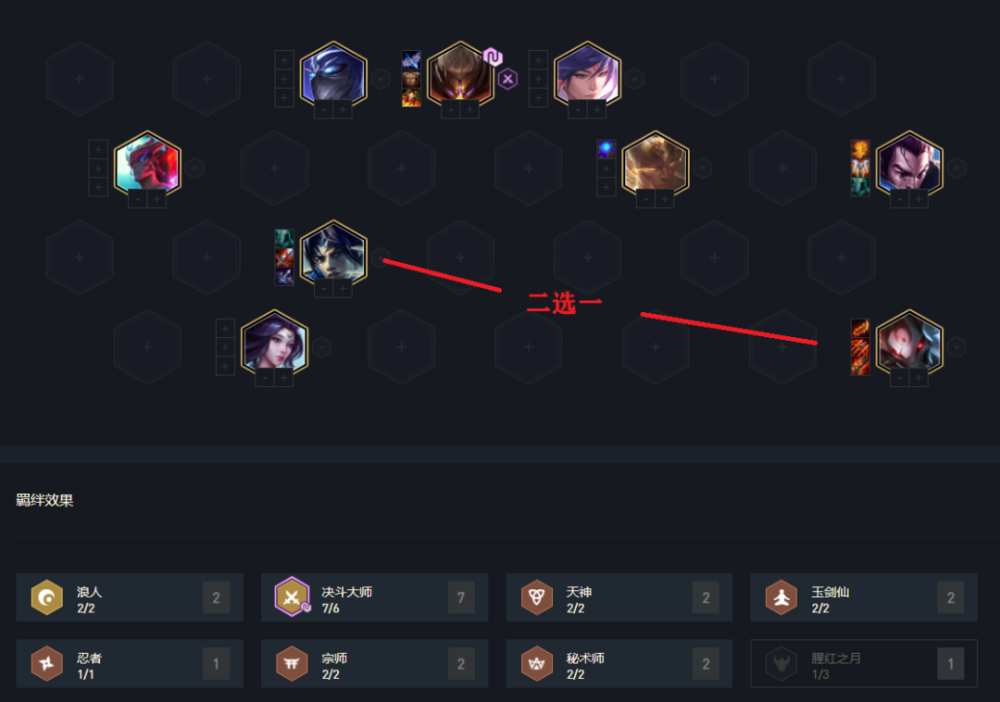Click the 决斗大师 trait icon
This screenshot has height=702, width=1000.
tap(291, 597)
